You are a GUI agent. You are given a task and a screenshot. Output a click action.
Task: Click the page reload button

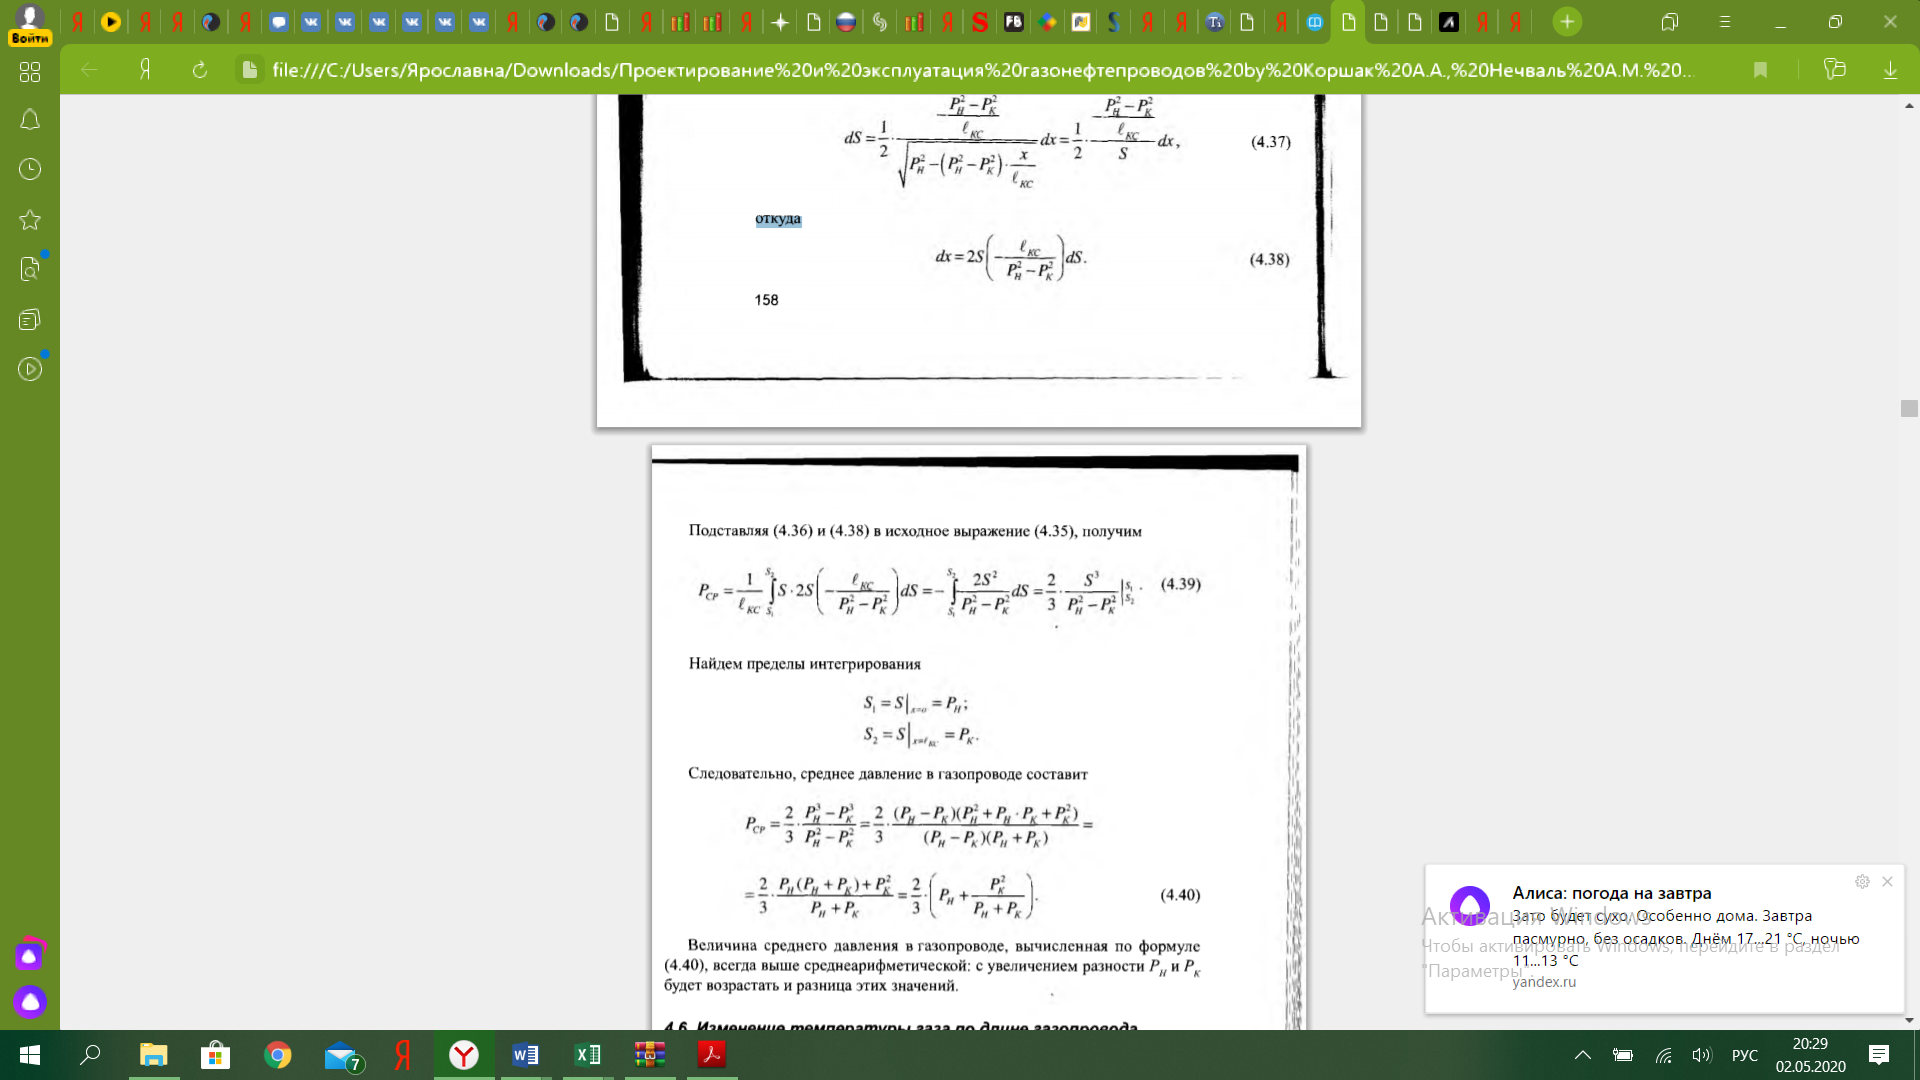click(199, 70)
